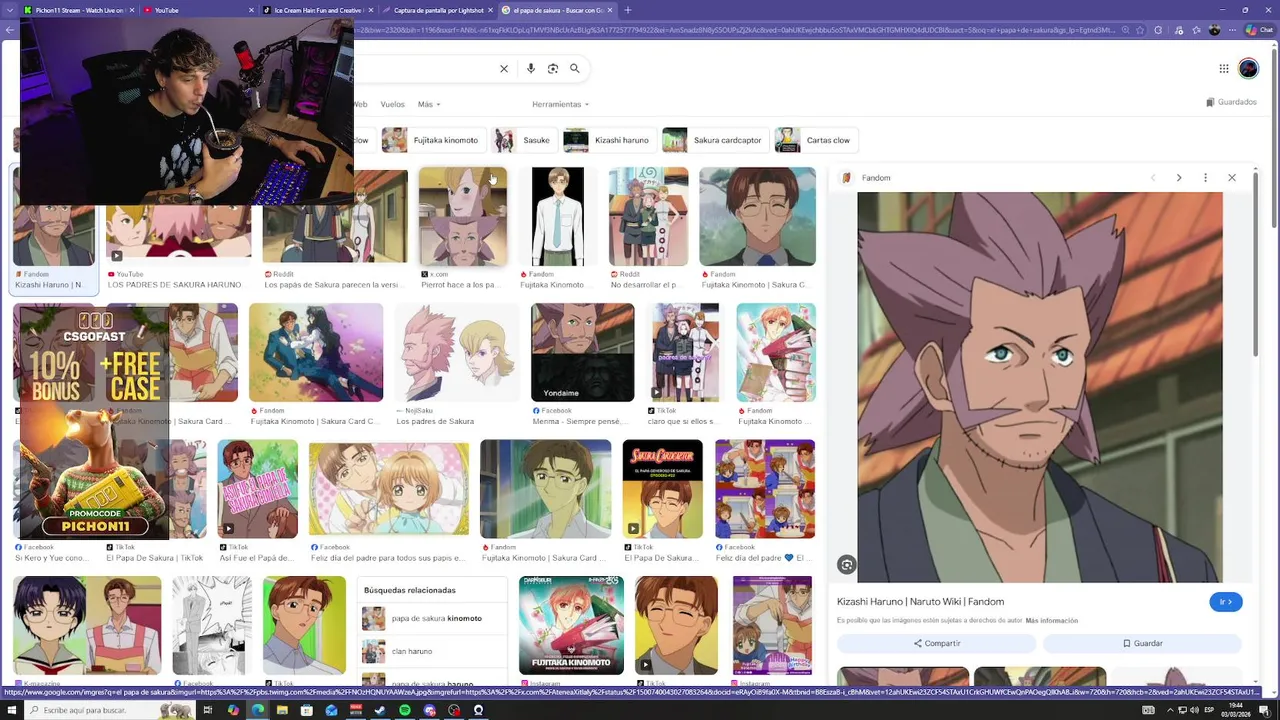1280x720 pixels.
Task: Open Microsoft Edge taskbar icon
Action: click(258, 710)
